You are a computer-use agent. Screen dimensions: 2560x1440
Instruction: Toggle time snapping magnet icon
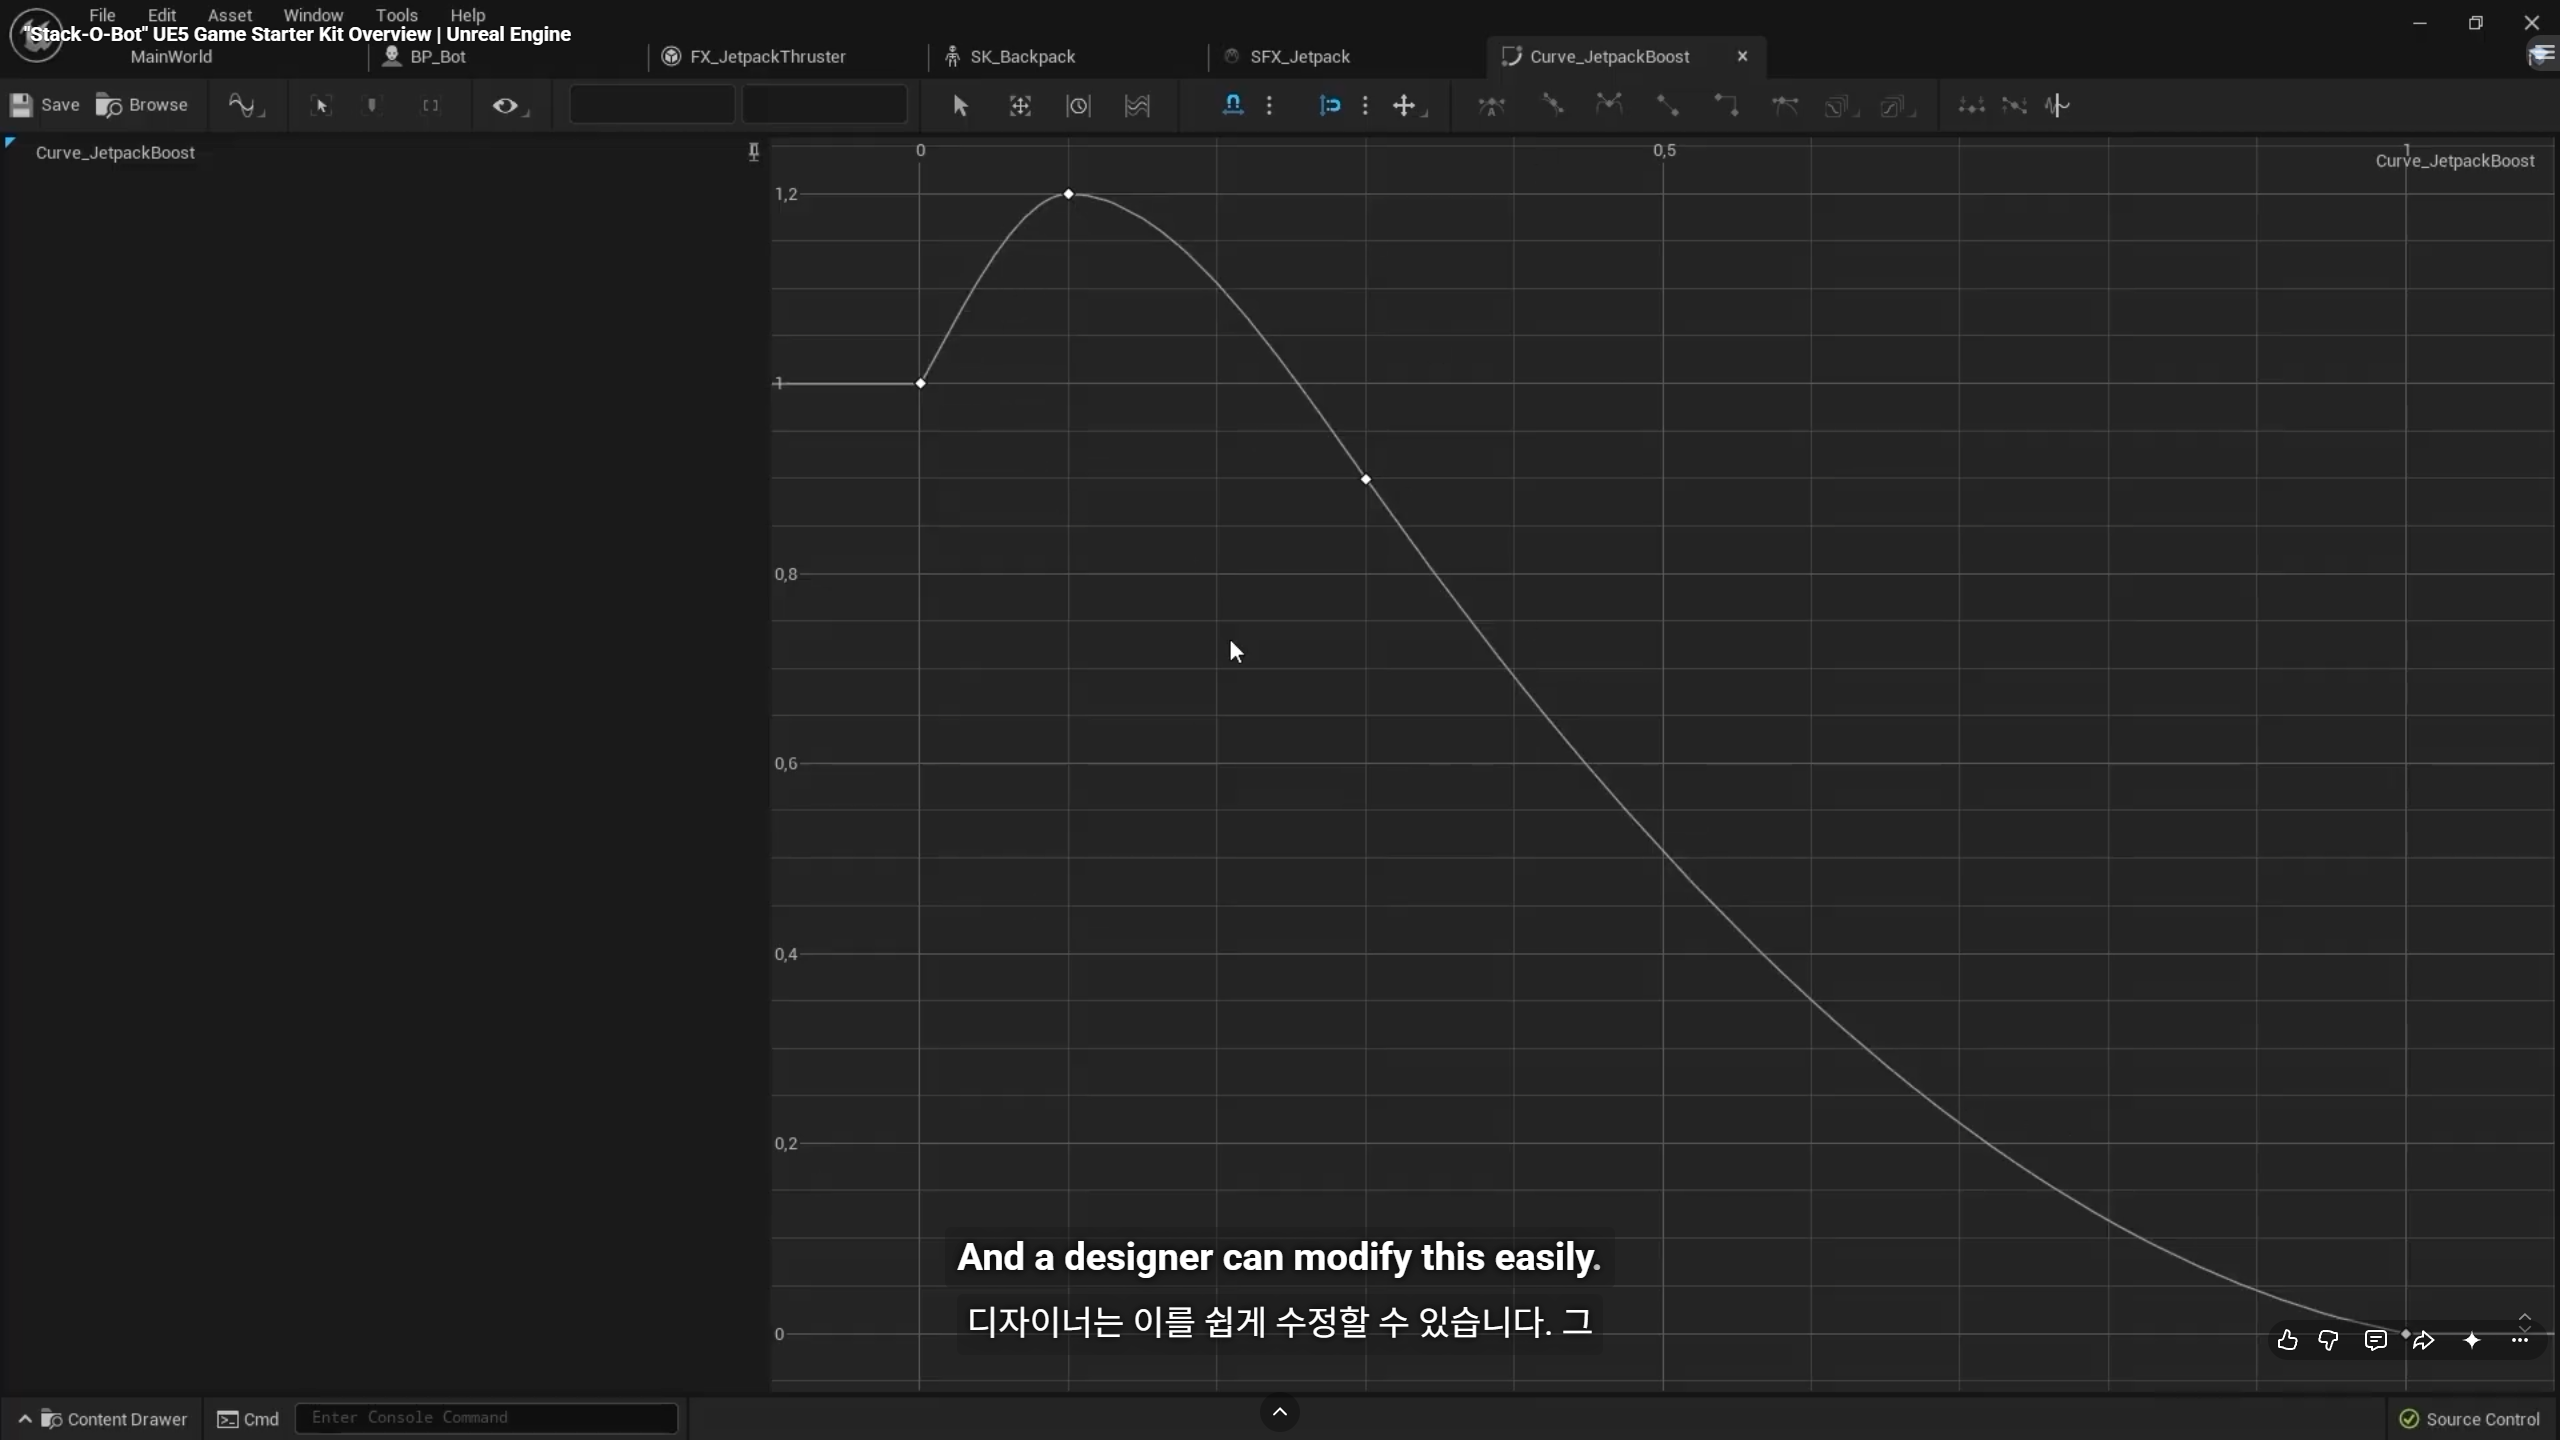coord(1233,105)
